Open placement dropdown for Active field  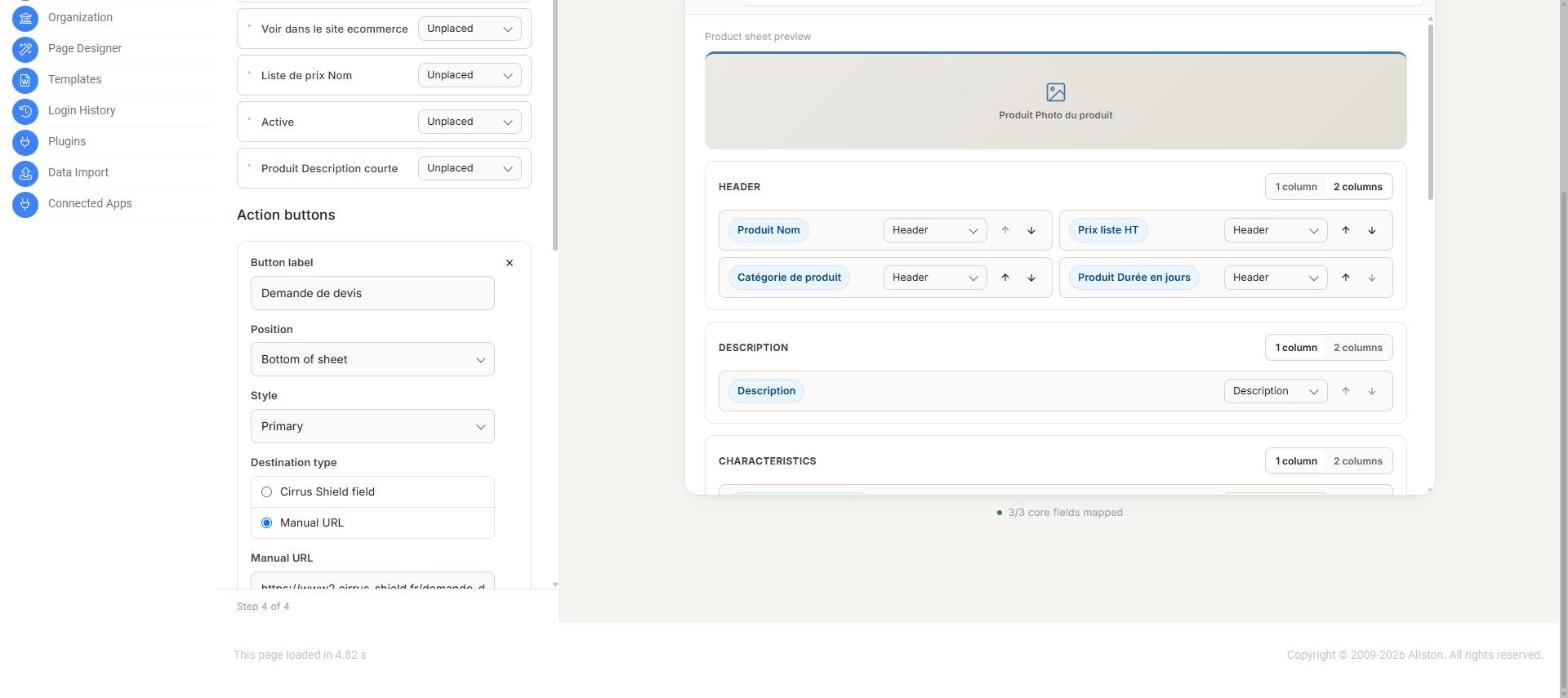click(470, 122)
